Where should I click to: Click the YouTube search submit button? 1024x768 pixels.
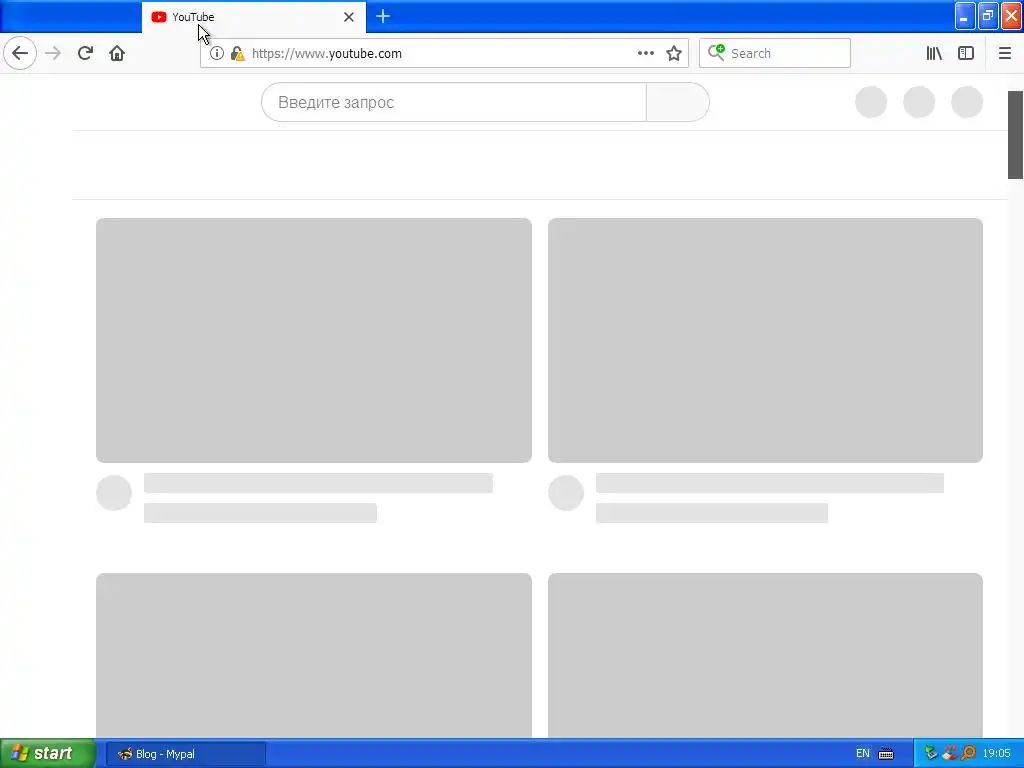(678, 102)
